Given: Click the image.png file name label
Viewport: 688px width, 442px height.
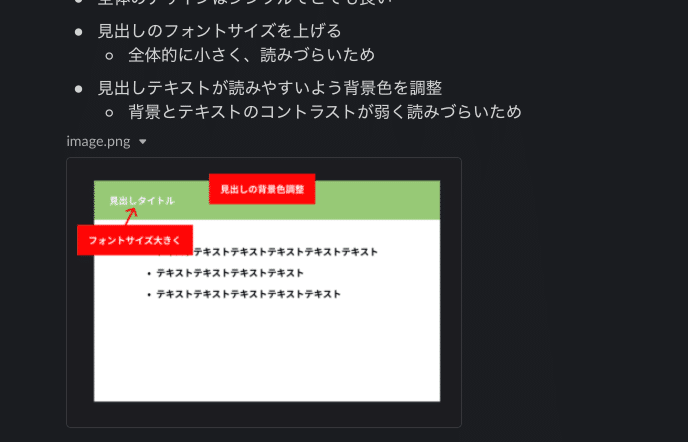Looking at the screenshot, I should pos(98,141).
